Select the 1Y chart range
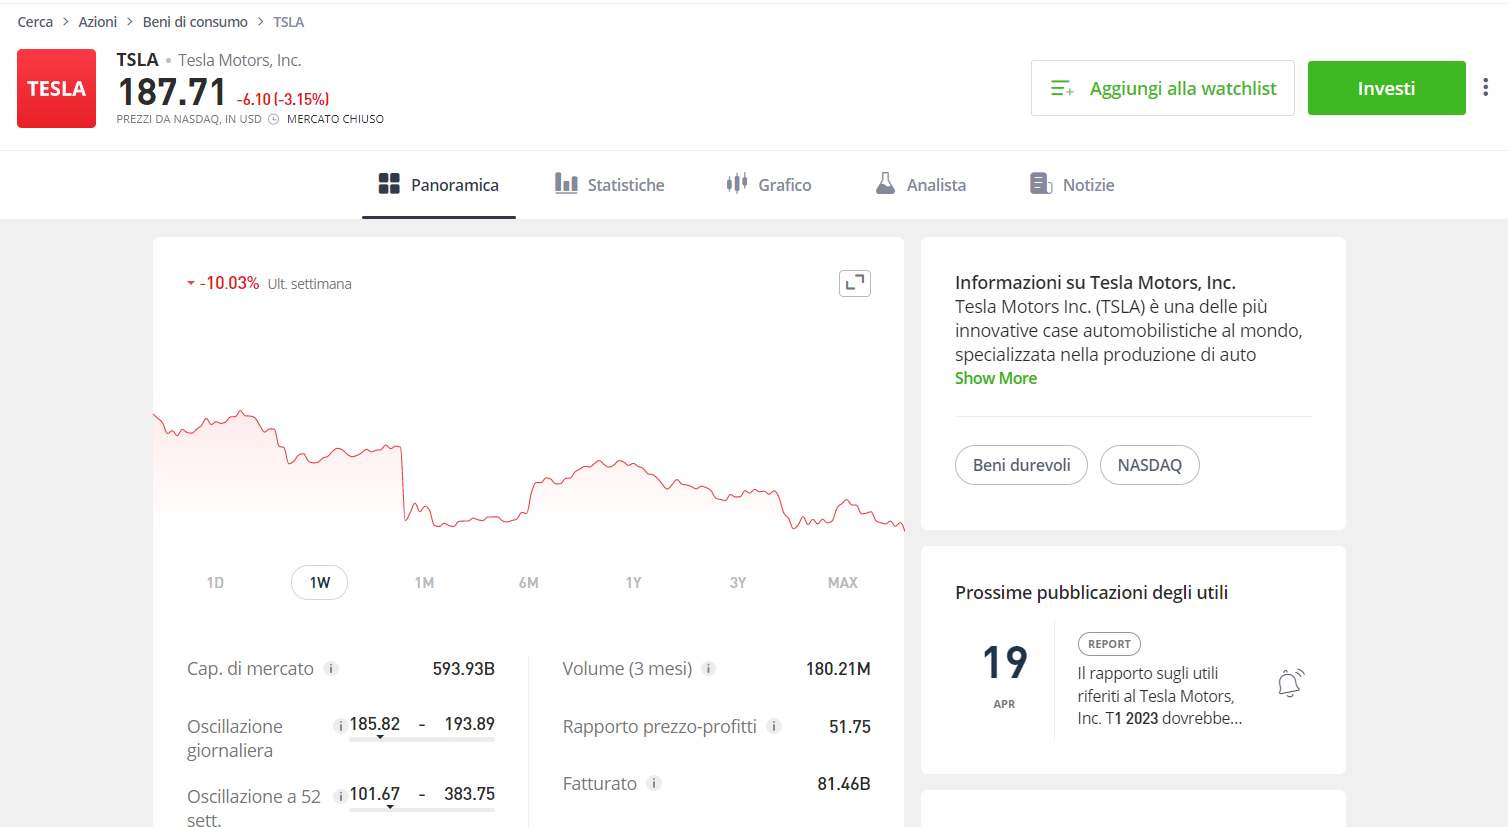The image size is (1508, 827). [633, 582]
